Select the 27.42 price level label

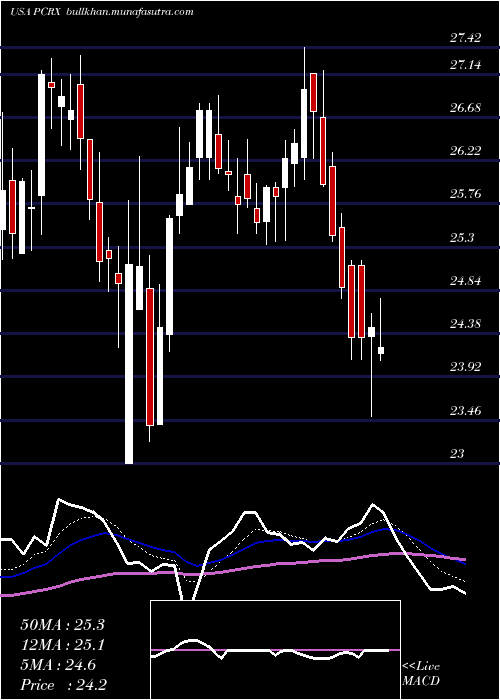pyautogui.click(x=466, y=38)
